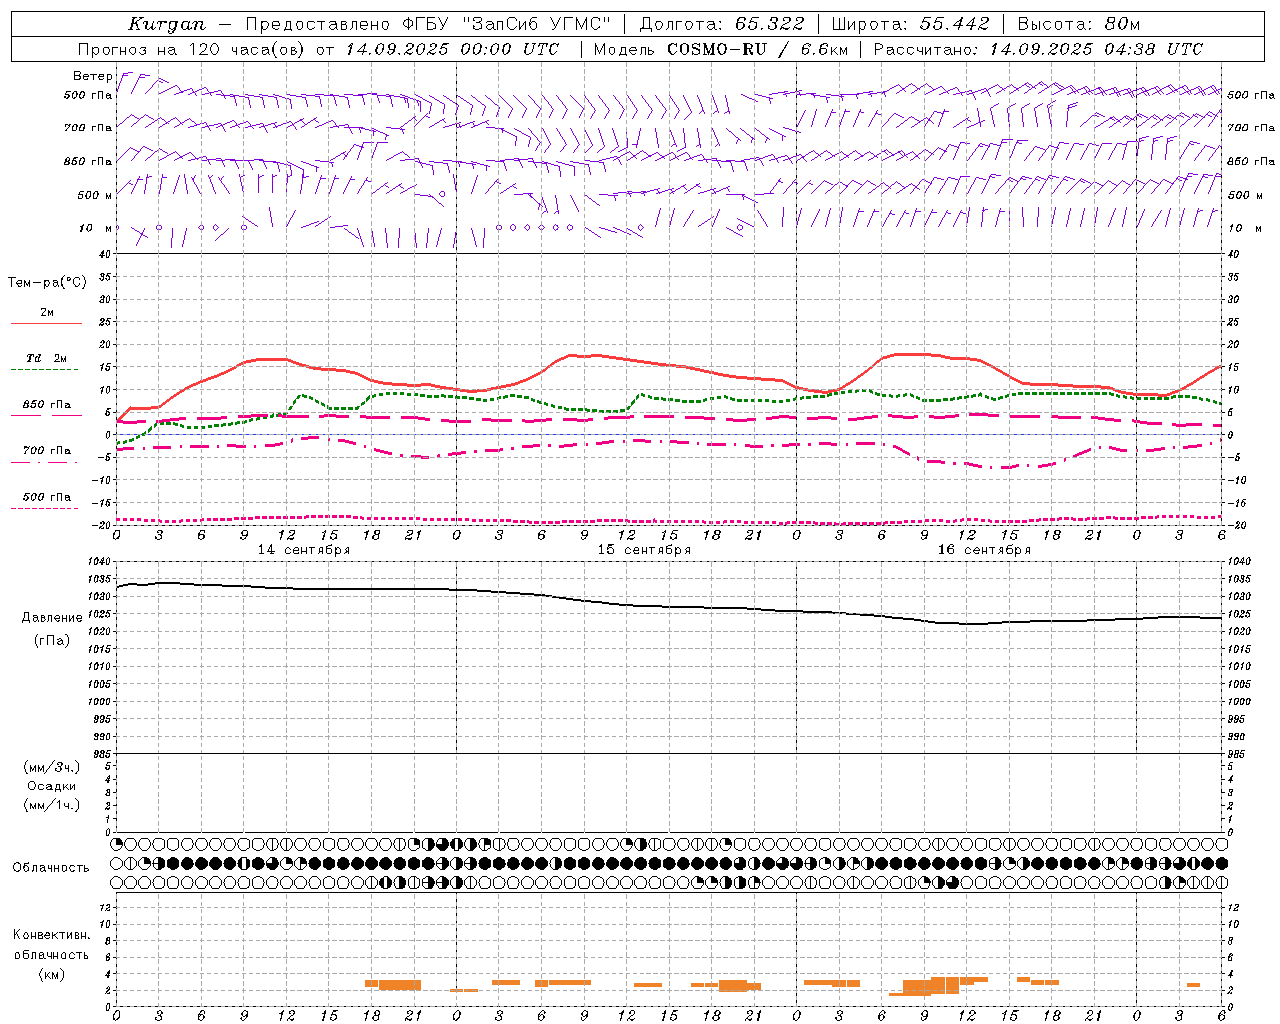
Task: Click the computed time "Рассчитано: 14.09.2025 04:38 UTC"
Action: (1038, 49)
